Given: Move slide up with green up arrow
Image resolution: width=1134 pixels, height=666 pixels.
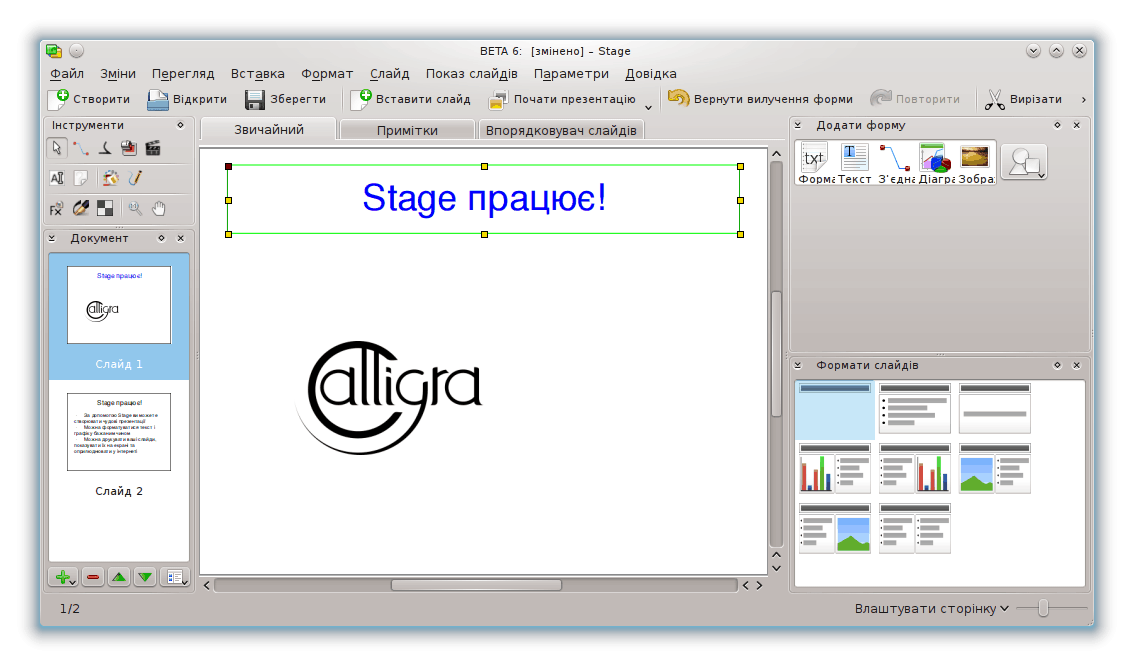Looking at the screenshot, I should pos(119,577).
